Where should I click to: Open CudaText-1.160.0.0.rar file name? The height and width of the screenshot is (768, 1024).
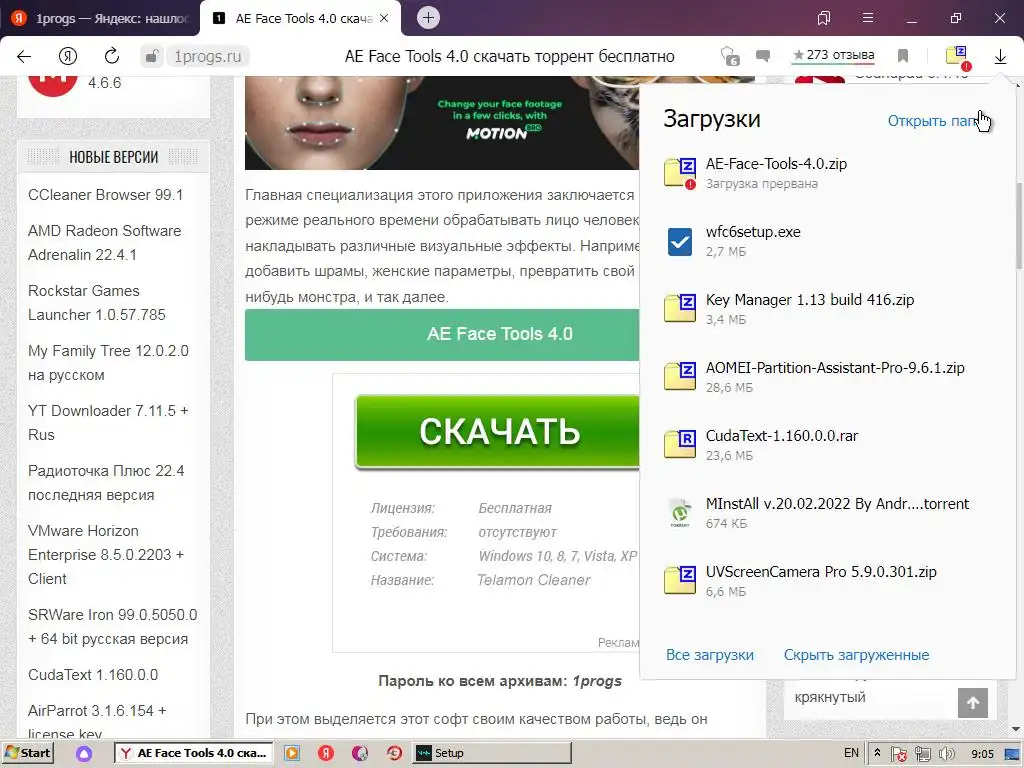(x=782, y=436)
